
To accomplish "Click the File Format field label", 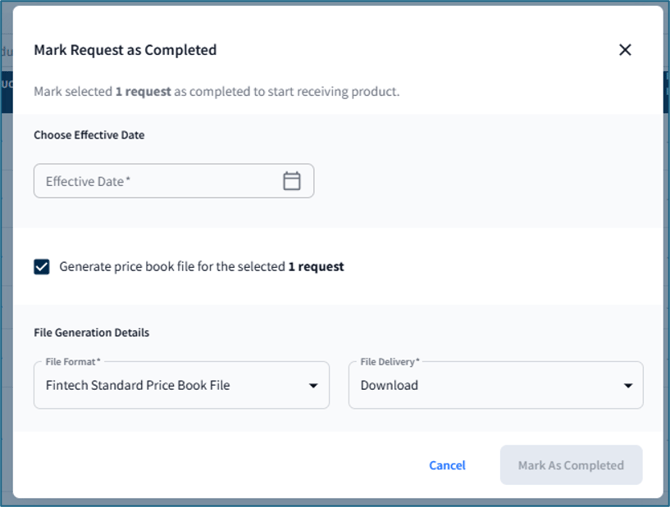I will (73, 362).
